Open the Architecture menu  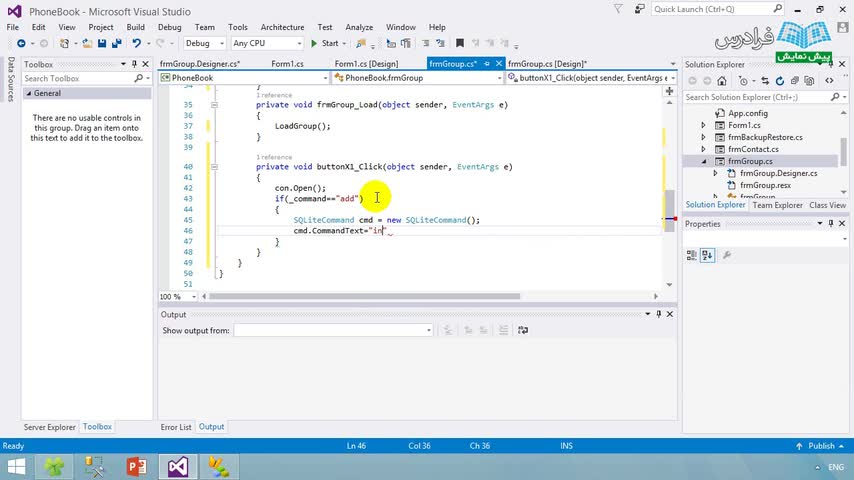click(282, 27)
